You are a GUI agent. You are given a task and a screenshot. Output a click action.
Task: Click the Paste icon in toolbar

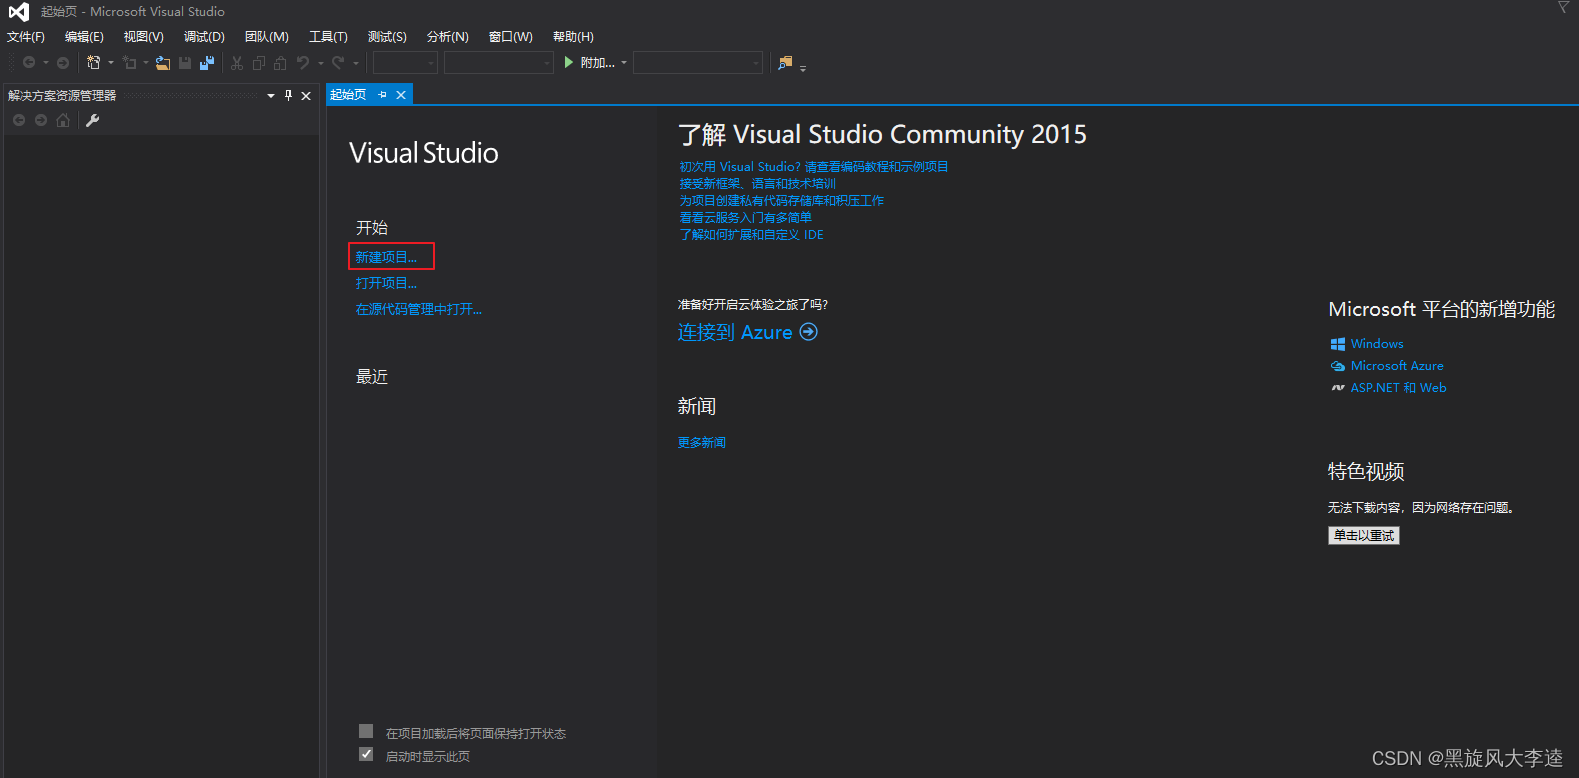pos(280,63)
